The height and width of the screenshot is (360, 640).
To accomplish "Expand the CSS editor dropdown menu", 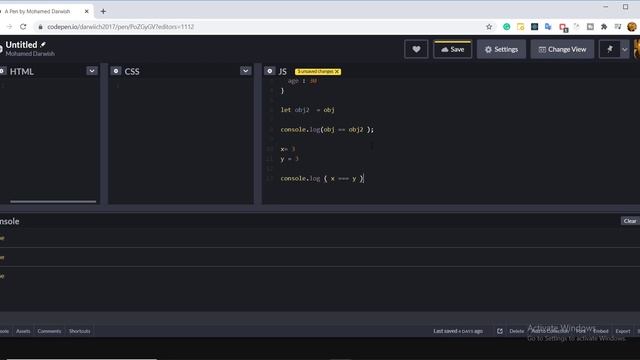I will click(245, 71).
